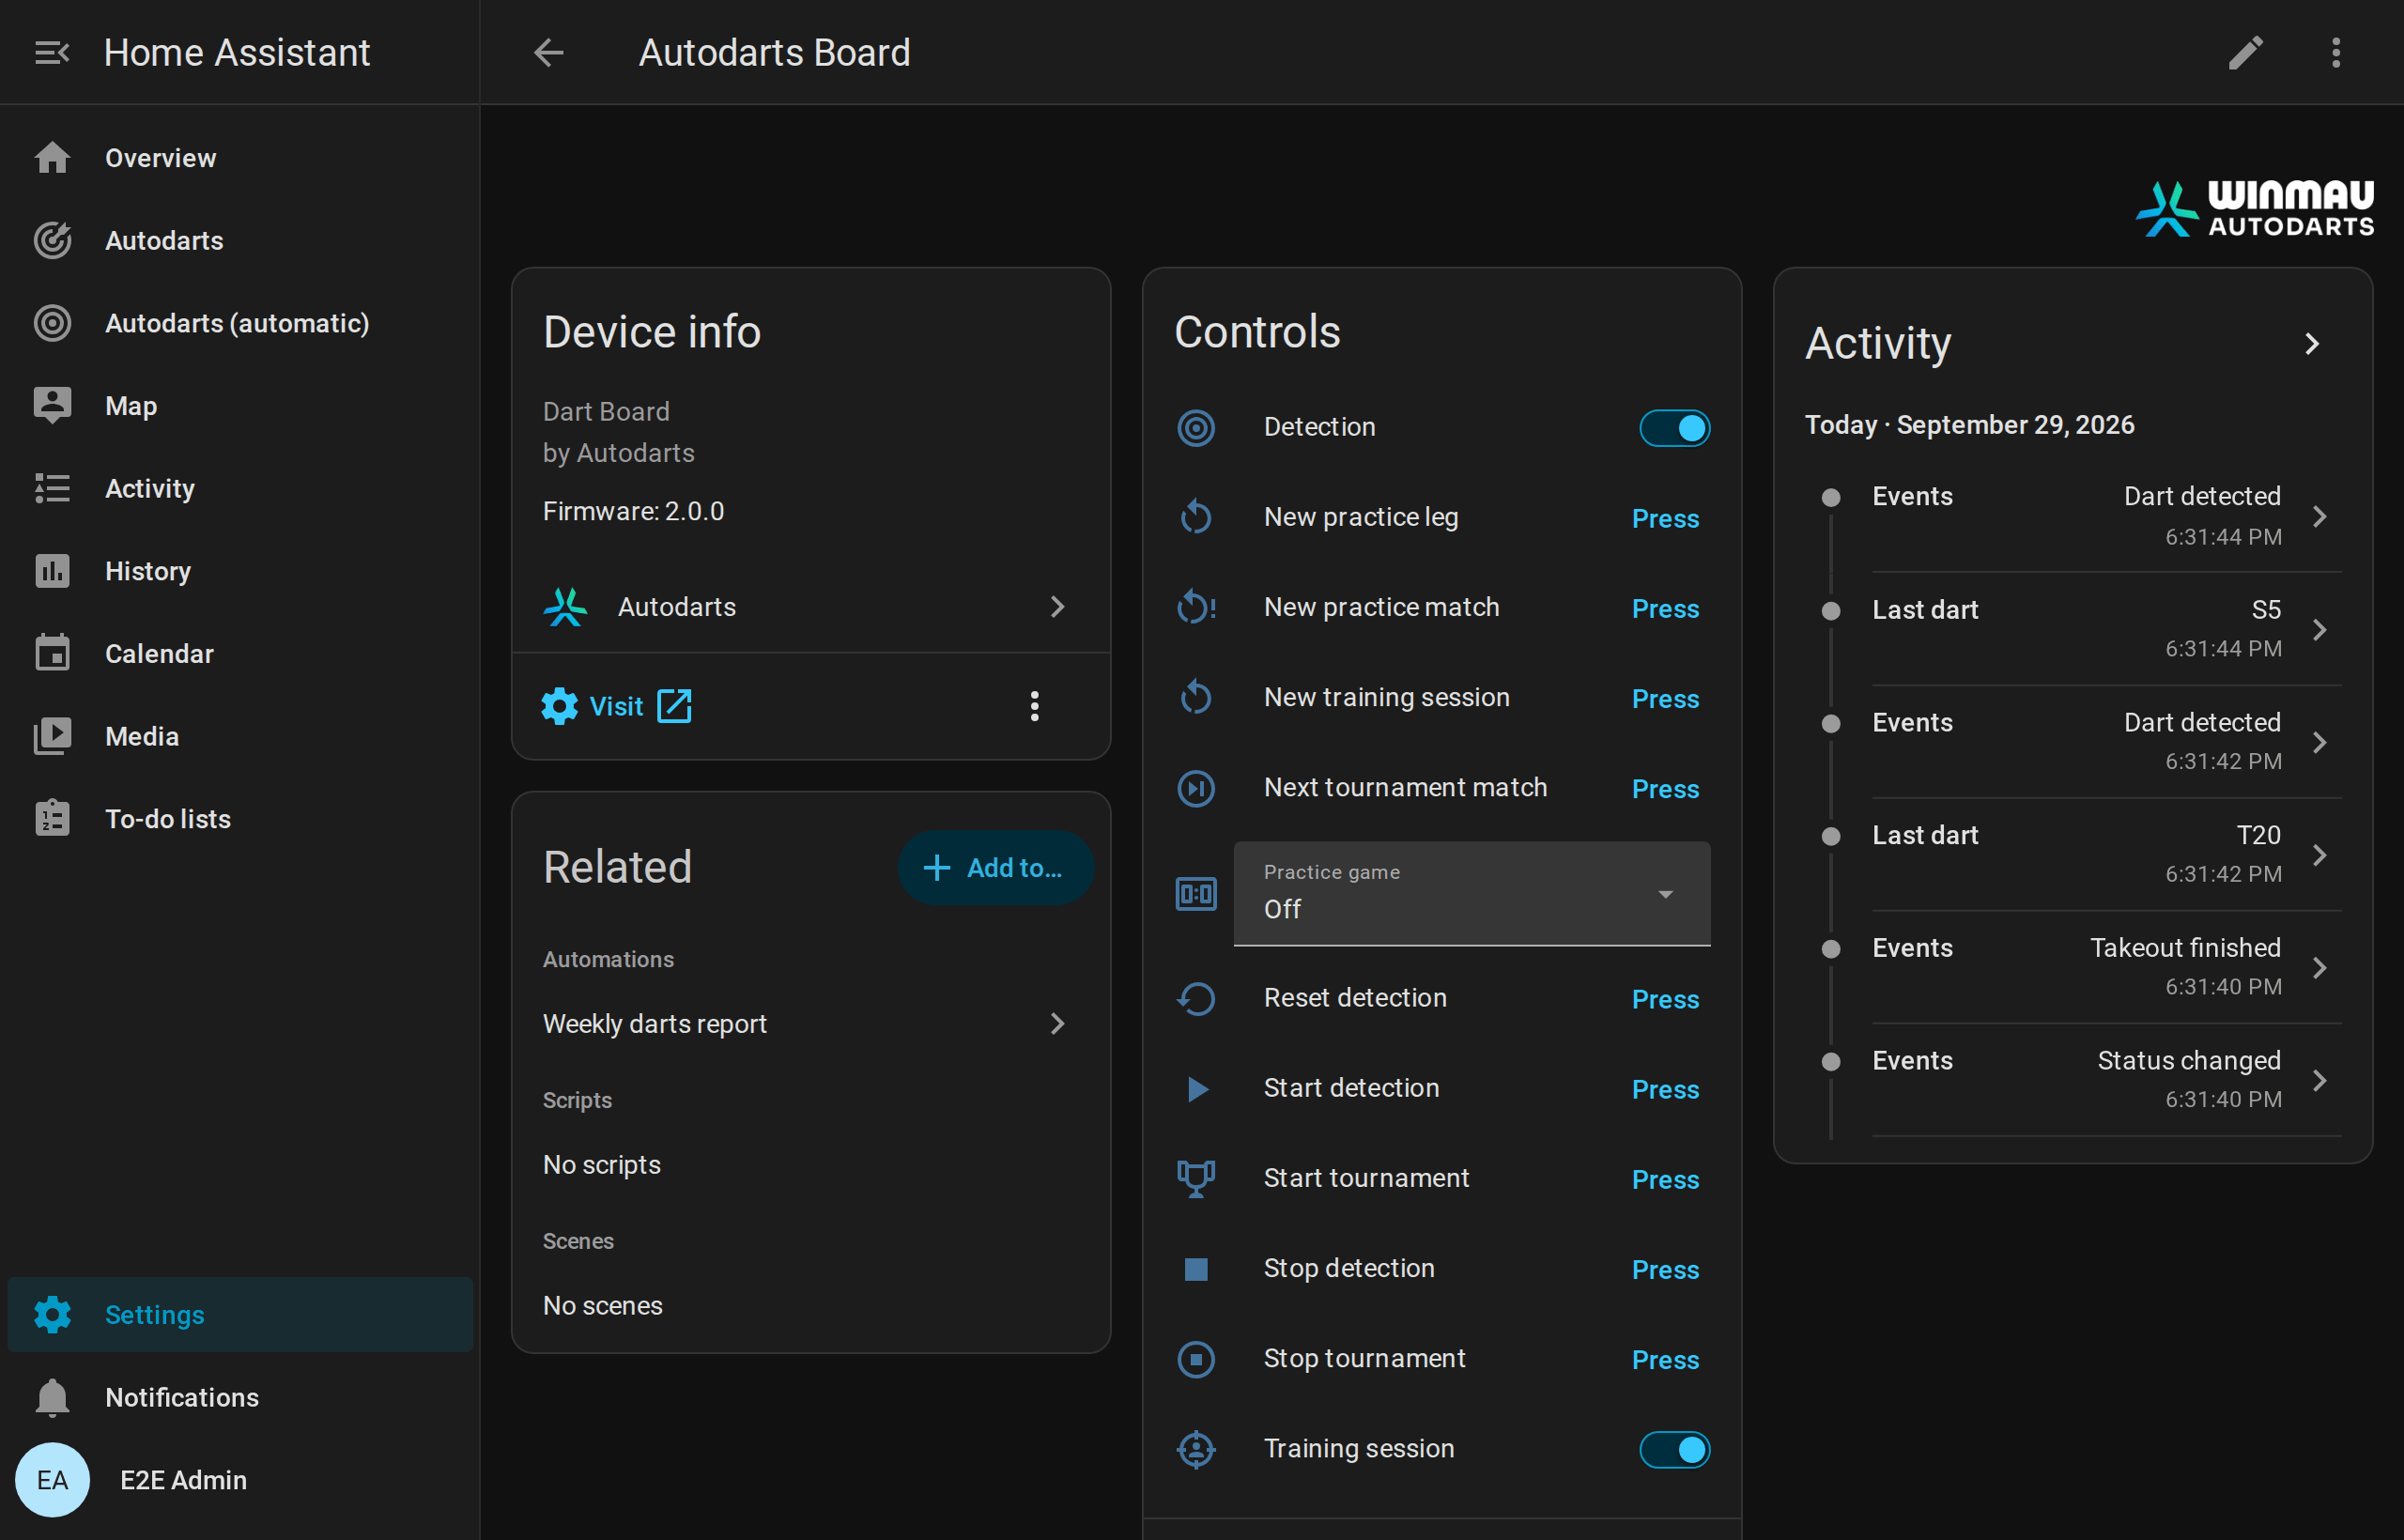Open the Practice game dropdown

1471,893
